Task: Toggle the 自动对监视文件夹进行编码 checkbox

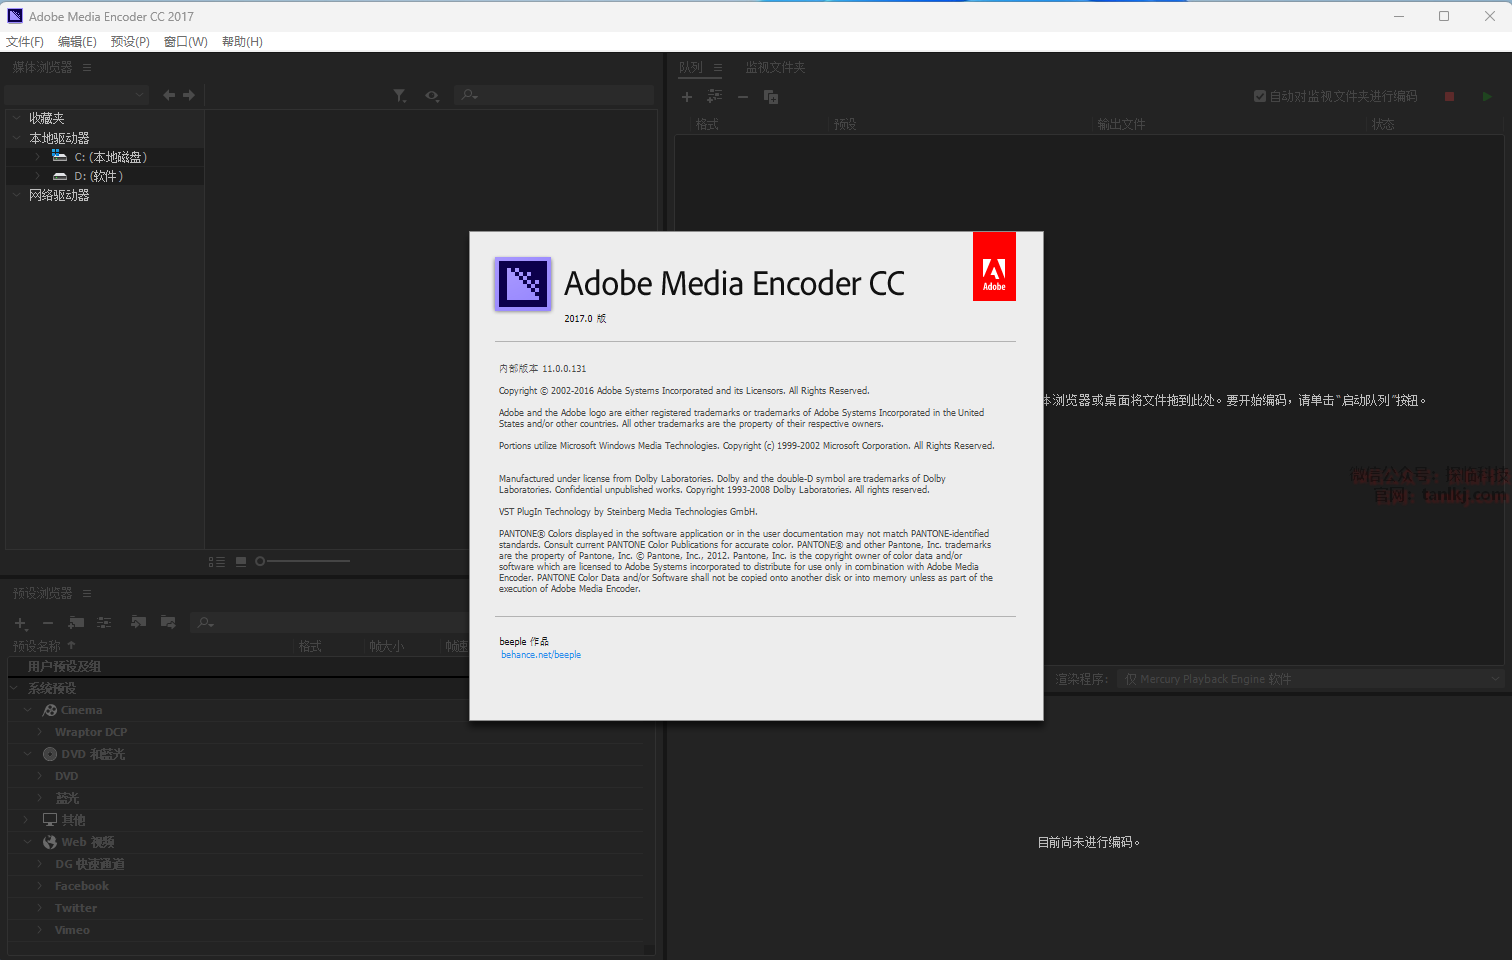Action: pyautogui.click(x=1260, y=97)
